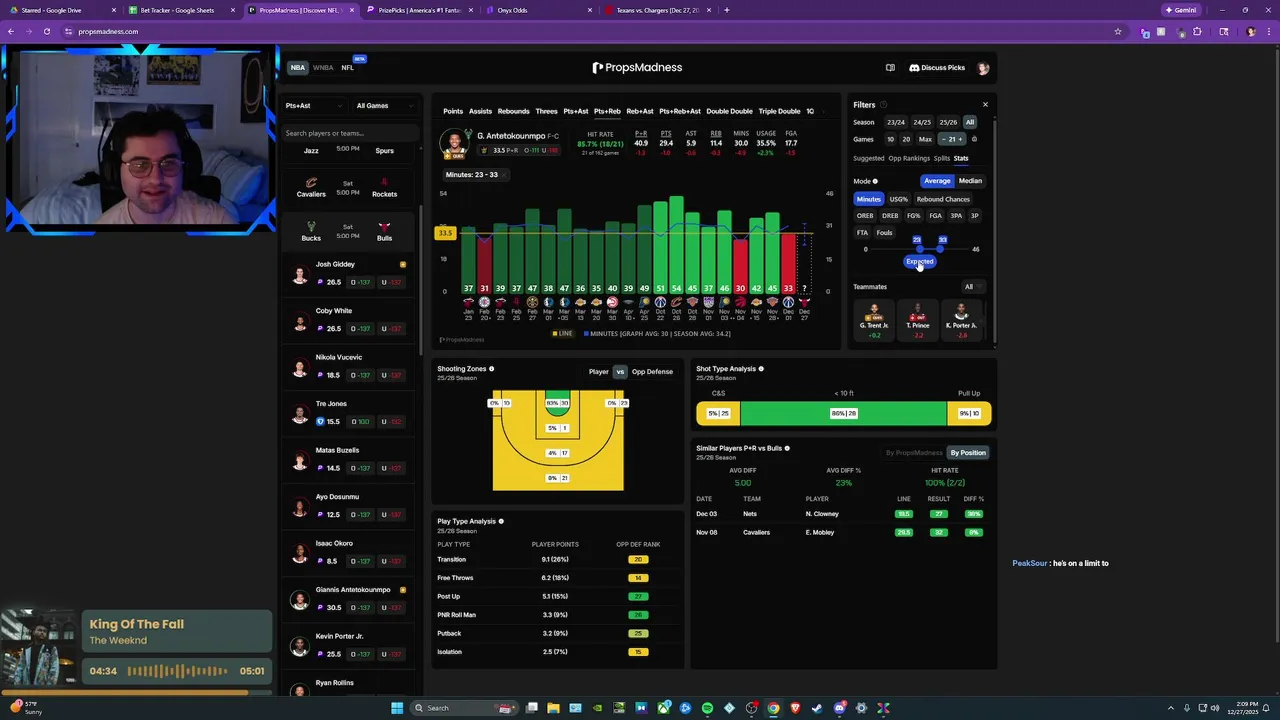Open the All Games dropdown
Viewport: 1280px width, 720px height.
[383, 106]
